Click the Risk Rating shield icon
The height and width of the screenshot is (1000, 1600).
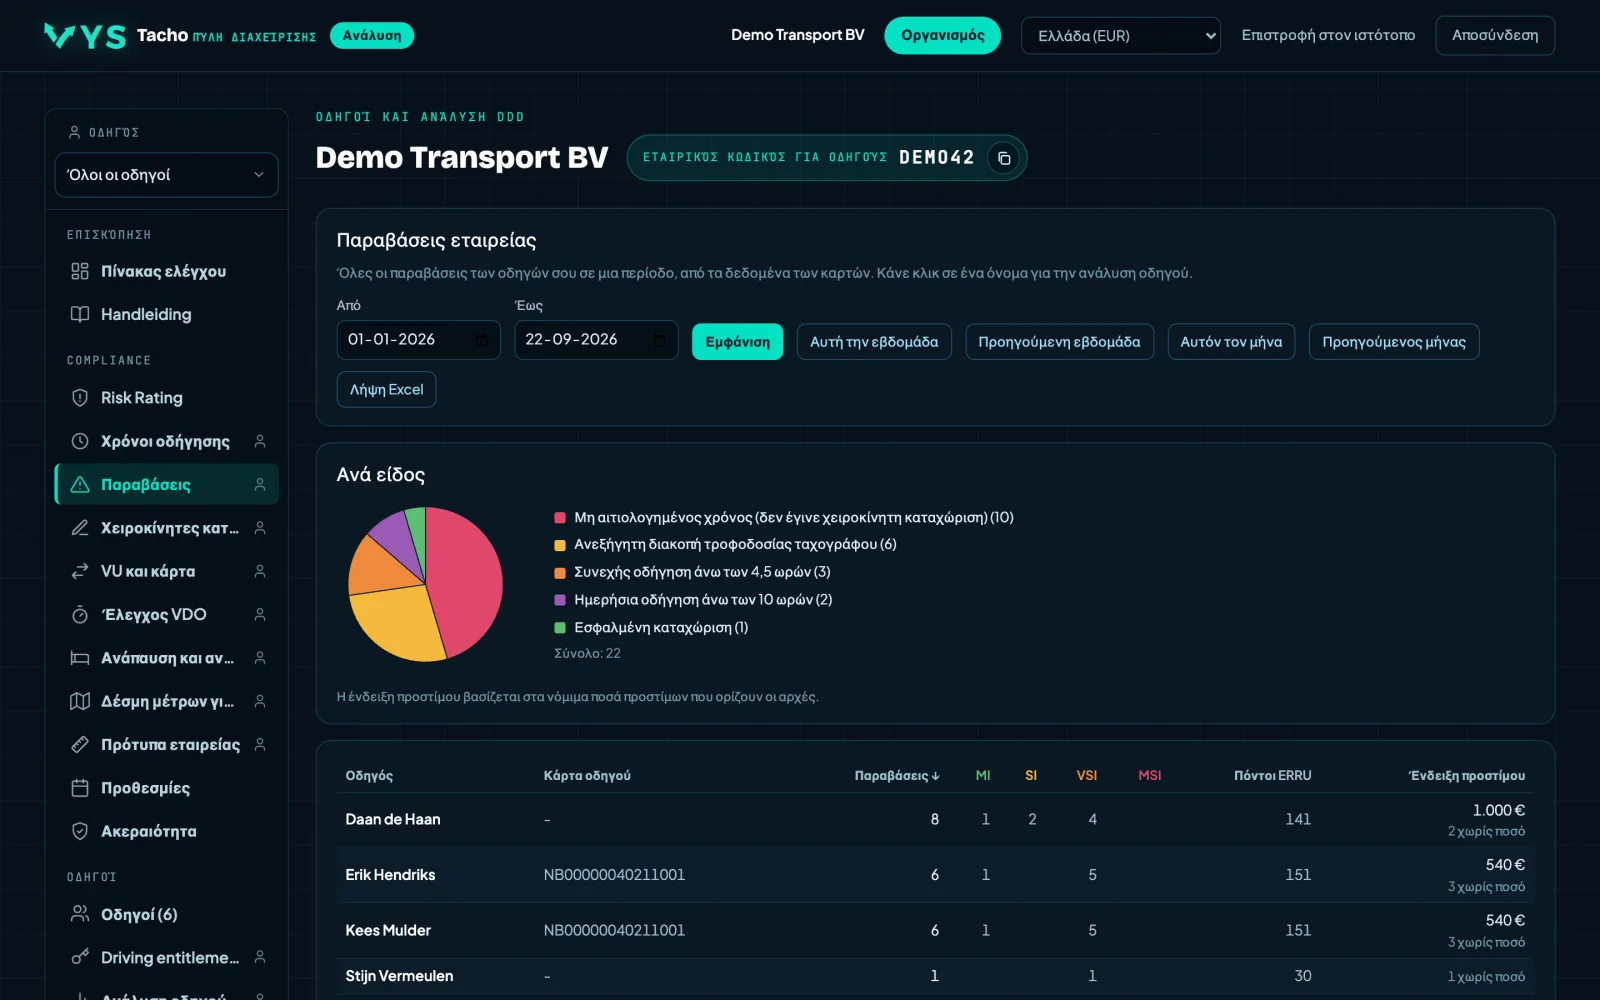pyautogui.click(x=80, y=398)
